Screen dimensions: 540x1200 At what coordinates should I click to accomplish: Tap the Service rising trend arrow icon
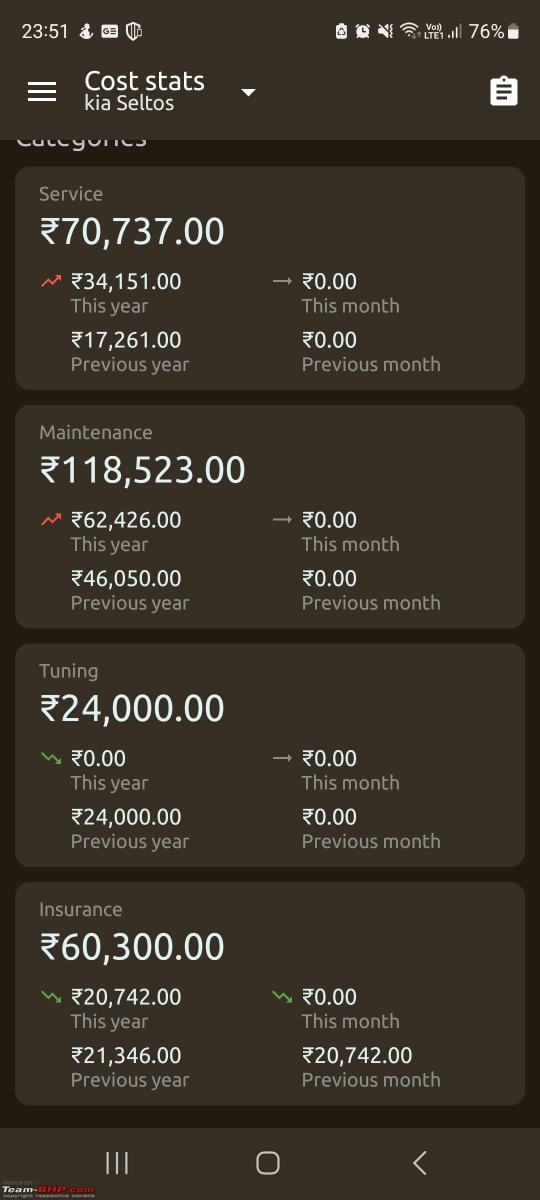[x=51, y=282]
